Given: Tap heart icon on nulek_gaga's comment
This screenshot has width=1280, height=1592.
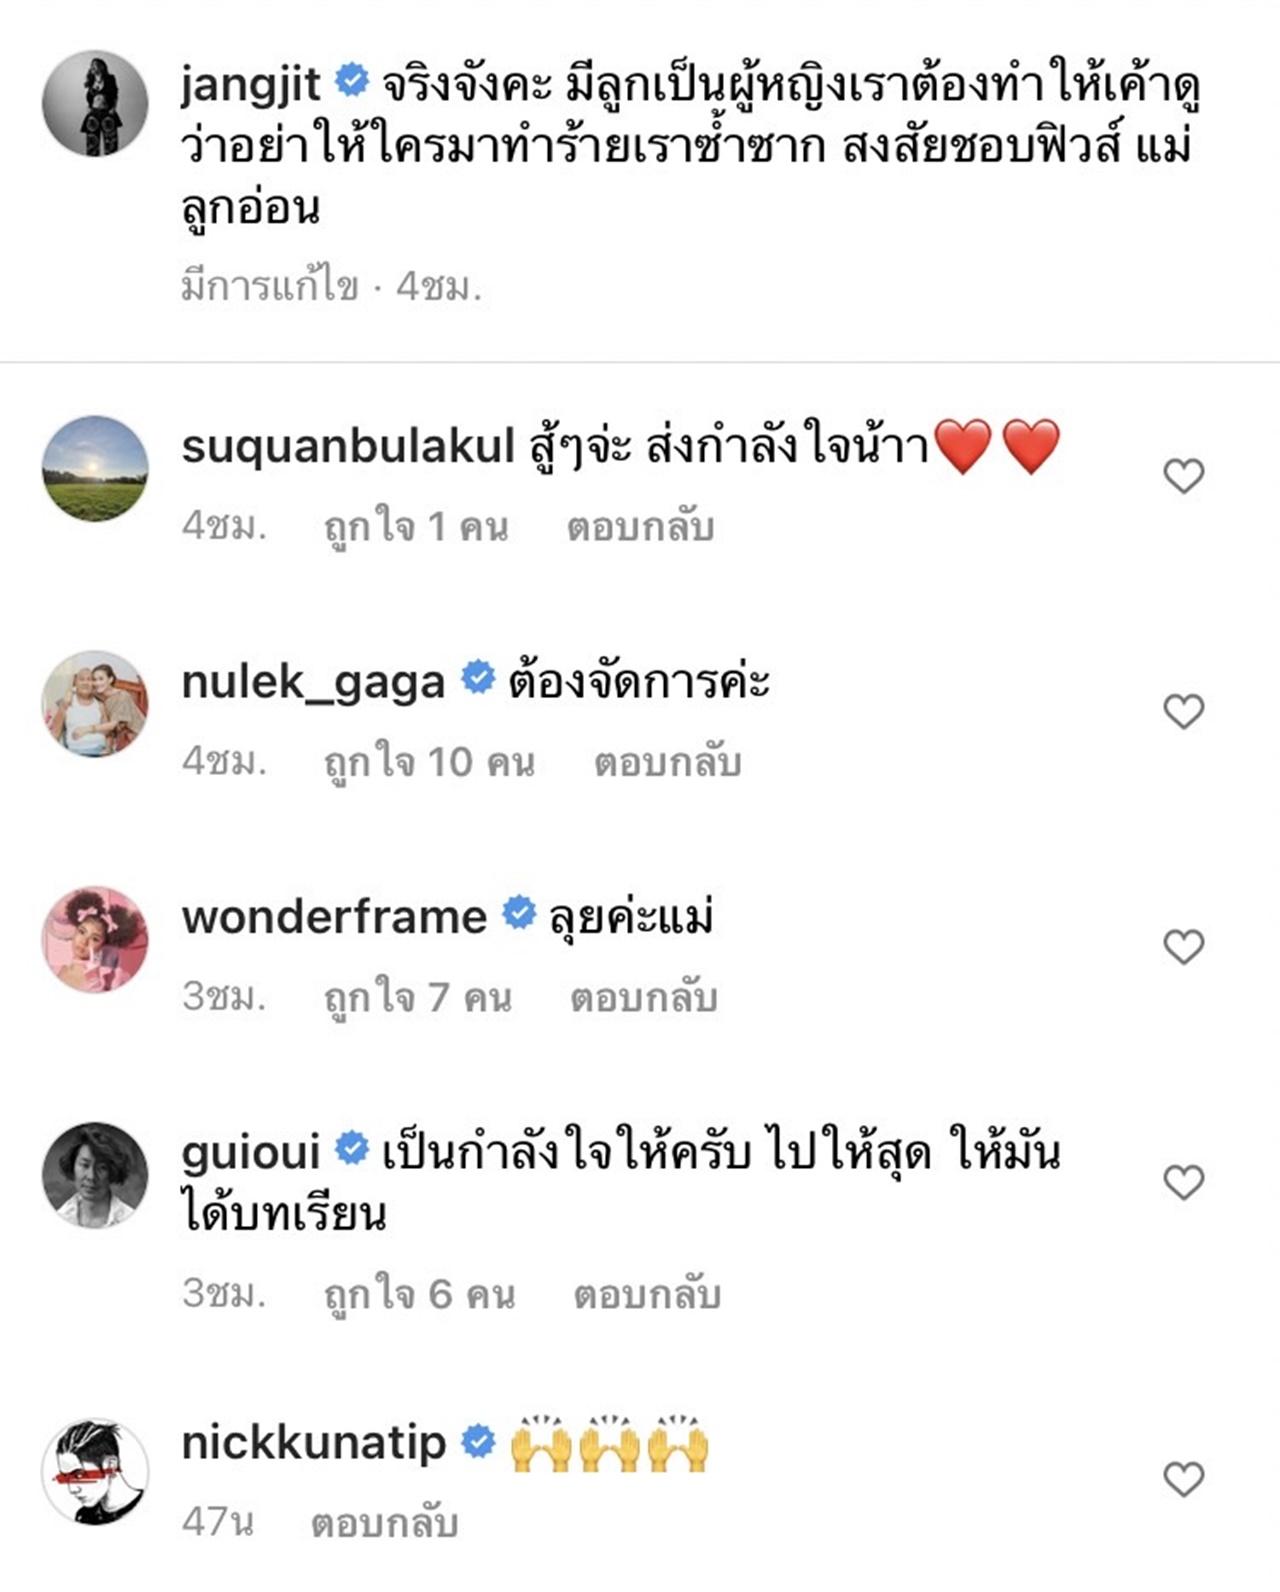Looking at the screenshot, I should point(1183,711).
